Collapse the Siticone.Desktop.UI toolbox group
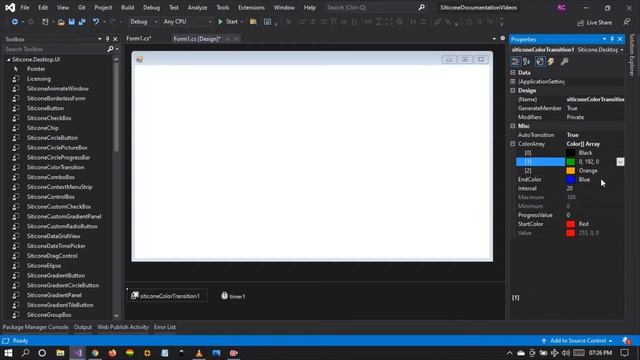This screenshot has height=360, width=640. pyautogui.click(x=9, y=60)
